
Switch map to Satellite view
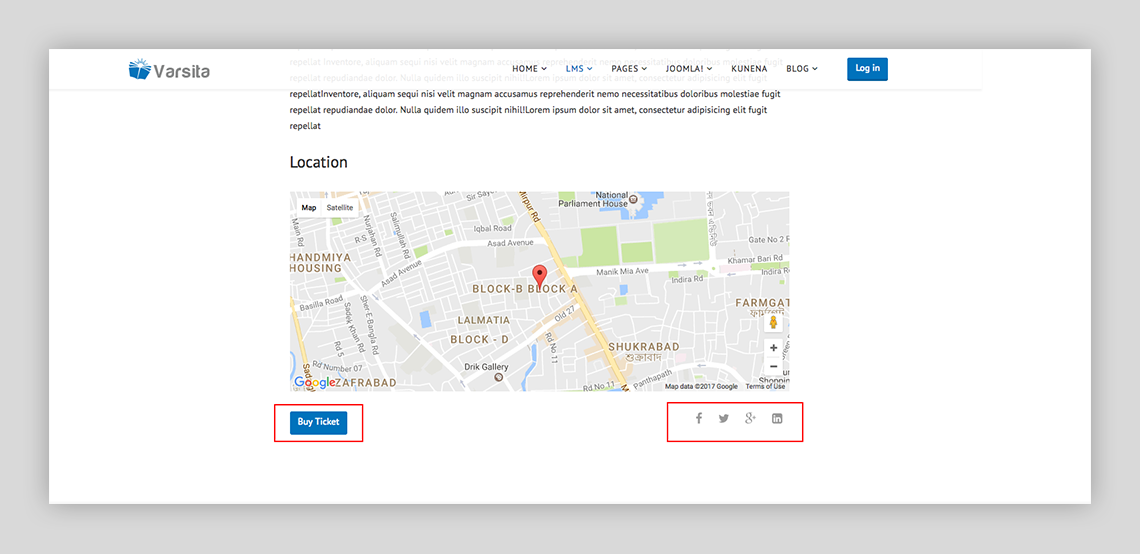pos(340,208)
